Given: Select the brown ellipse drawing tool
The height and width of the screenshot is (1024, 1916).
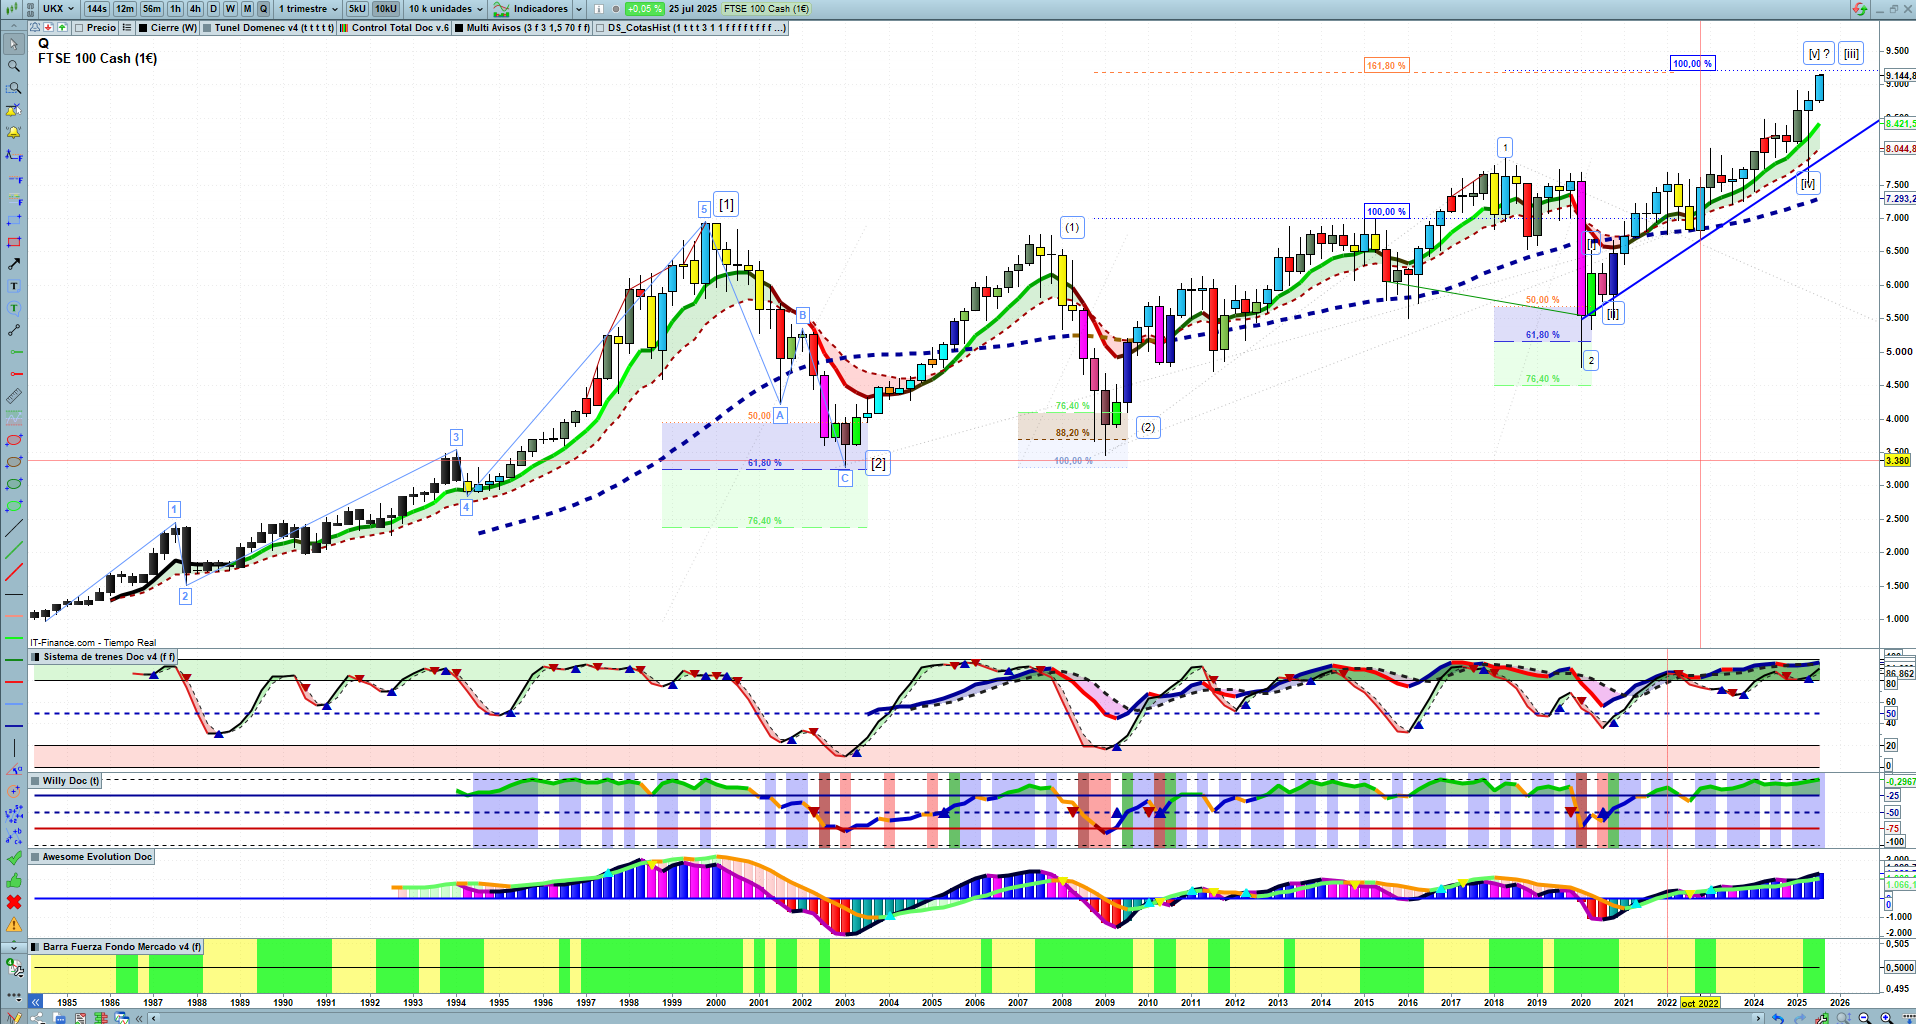Looking at the screenshot, I should tap(14, 462).
